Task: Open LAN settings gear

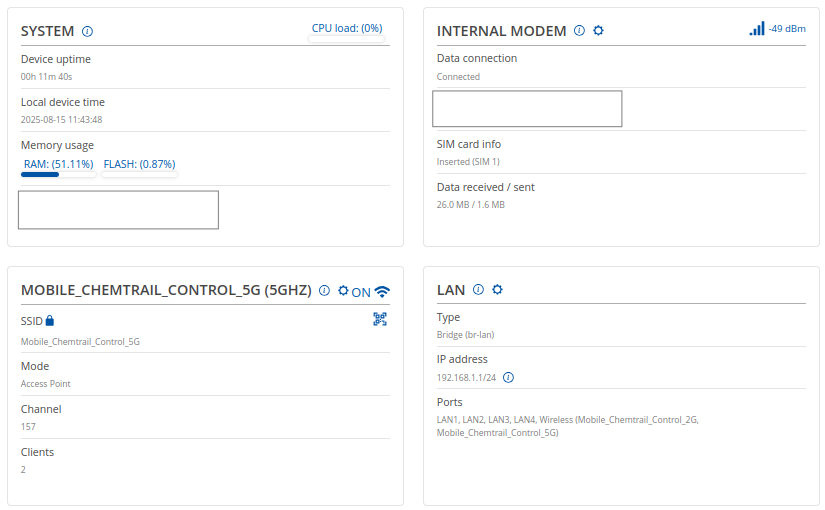Action: tap(497, 289)
